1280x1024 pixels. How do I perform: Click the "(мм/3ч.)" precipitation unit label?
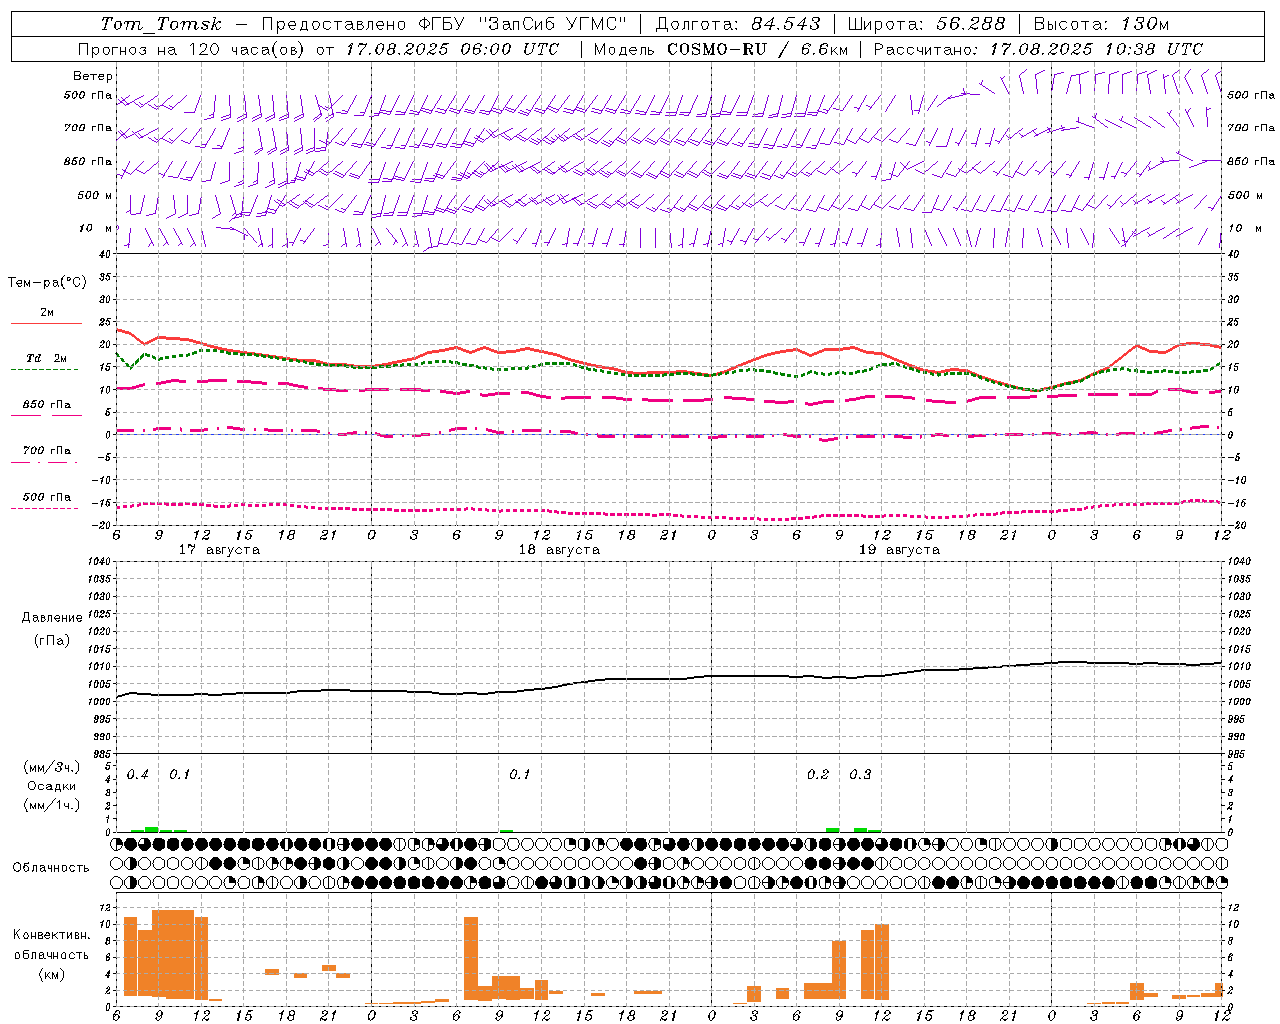(x=52, y=767)
